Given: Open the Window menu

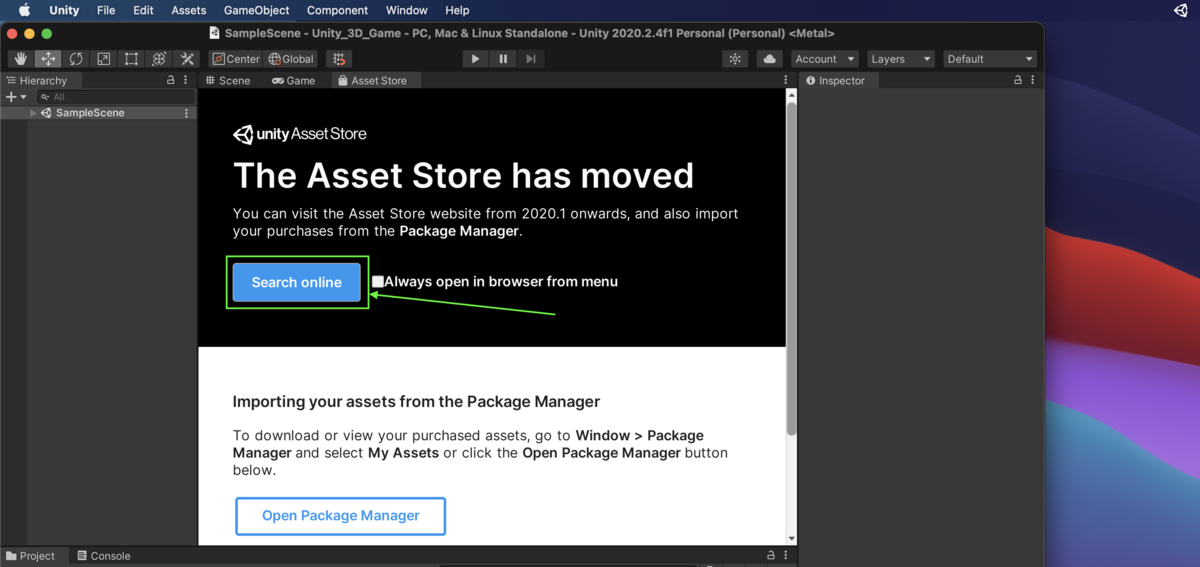Looking at the screenshot, I should tap(406, 10).
